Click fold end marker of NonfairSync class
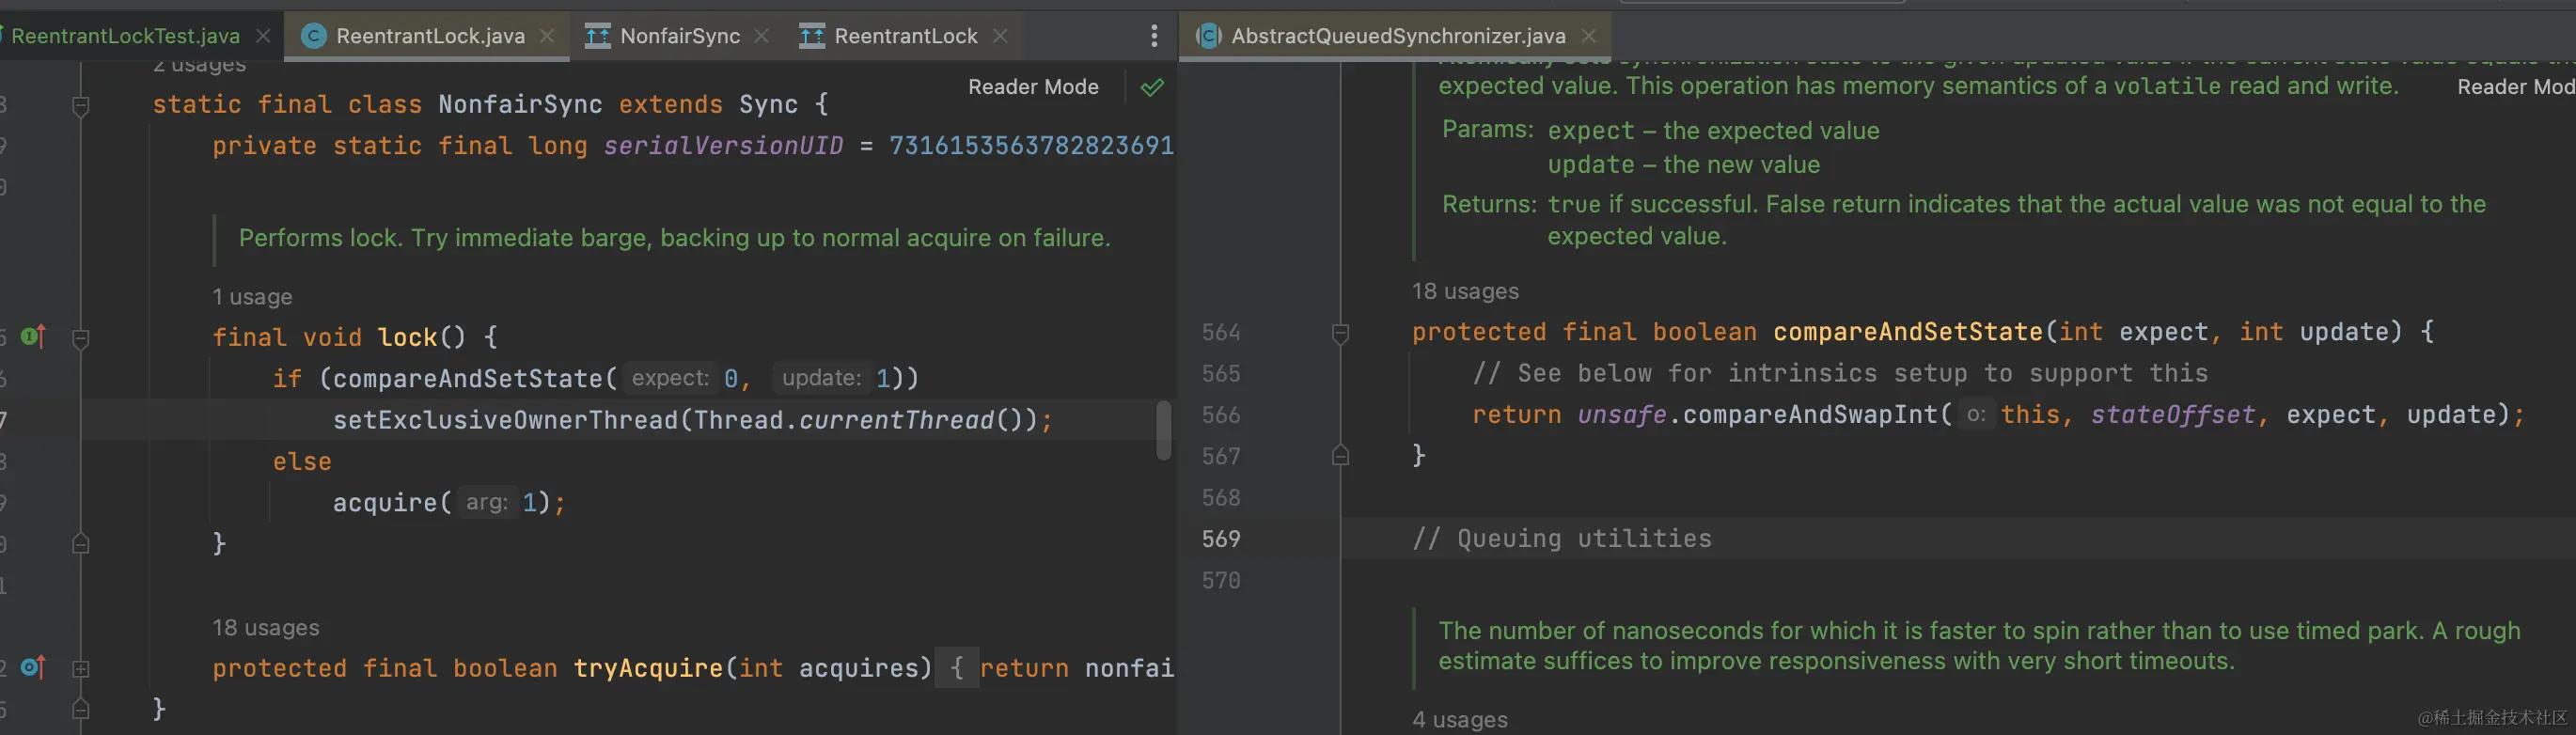 pos(81,709)
